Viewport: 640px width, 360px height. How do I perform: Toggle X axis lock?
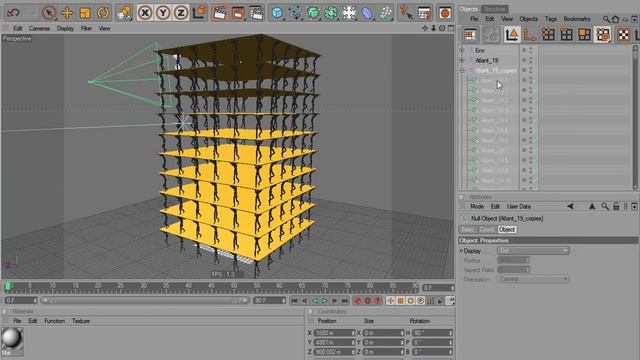145,13
